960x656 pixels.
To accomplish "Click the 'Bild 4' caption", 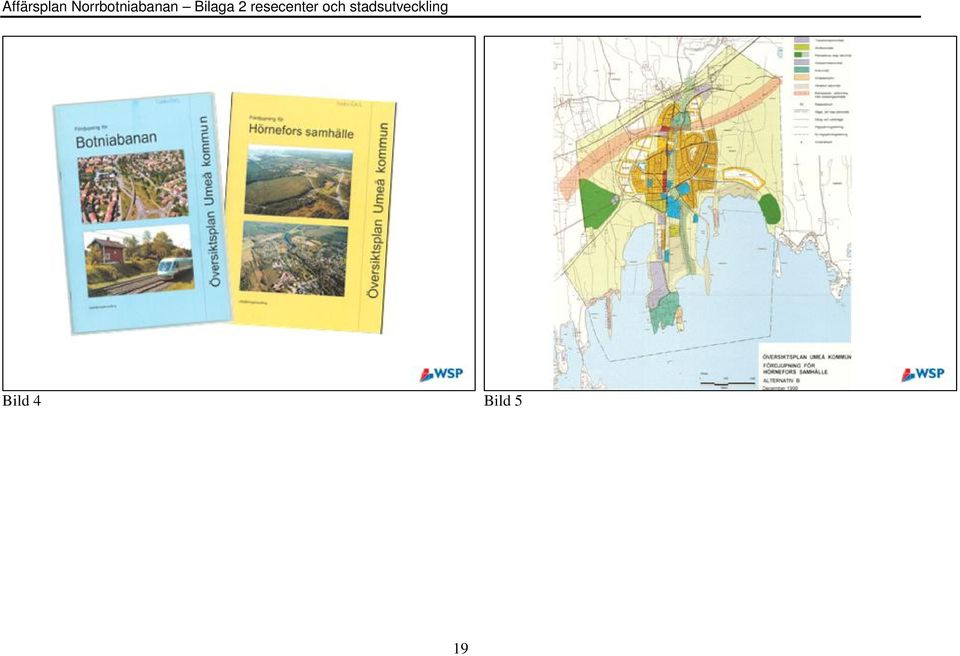I will [x=21, y=401].
